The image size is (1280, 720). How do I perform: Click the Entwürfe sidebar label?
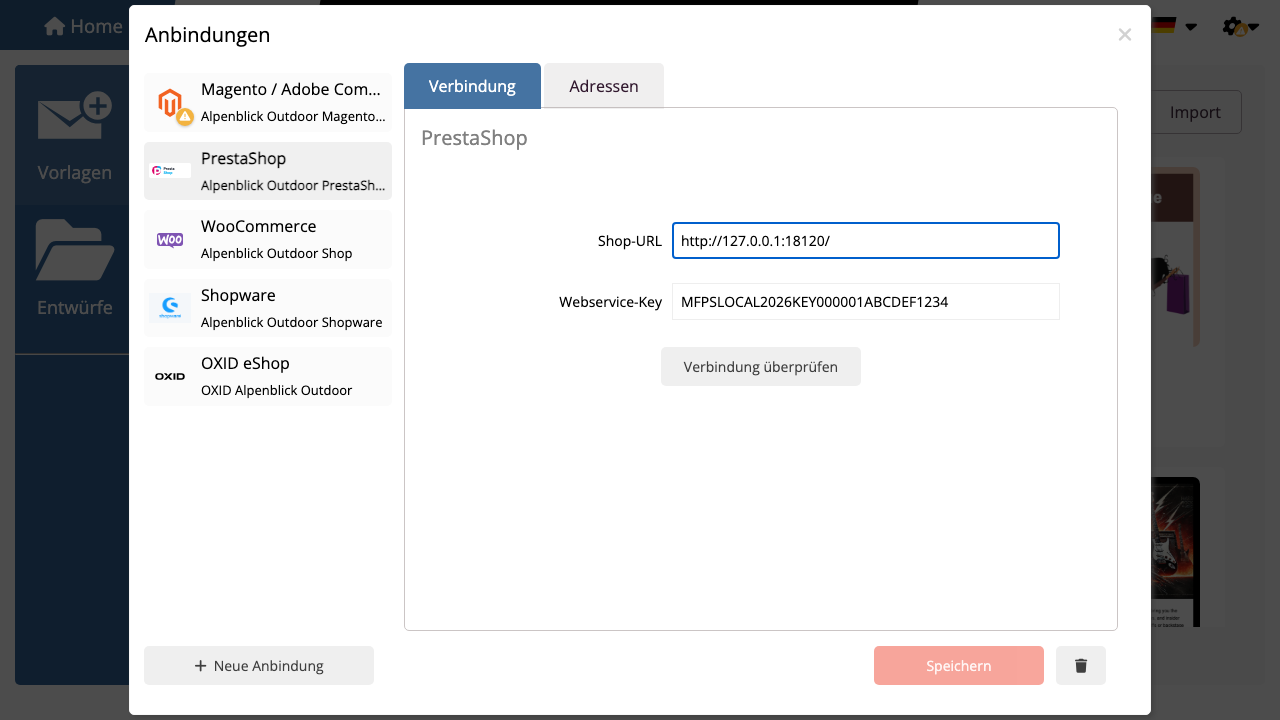74,307
